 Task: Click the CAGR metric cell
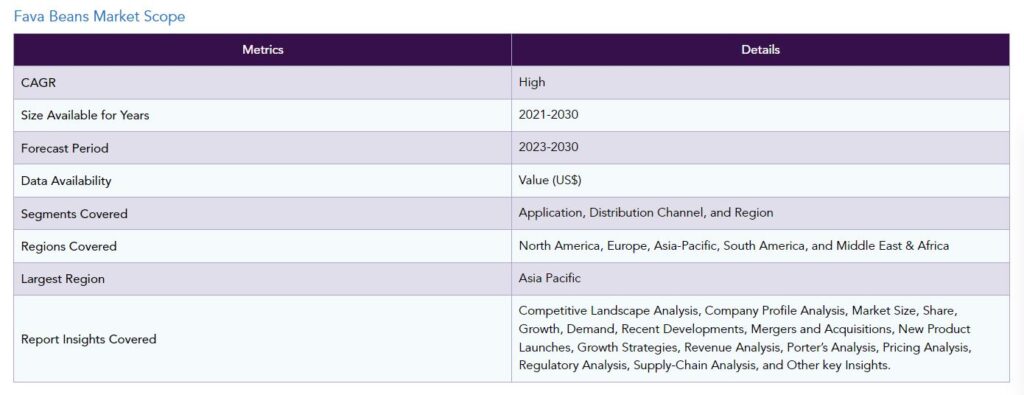[263, 82]
